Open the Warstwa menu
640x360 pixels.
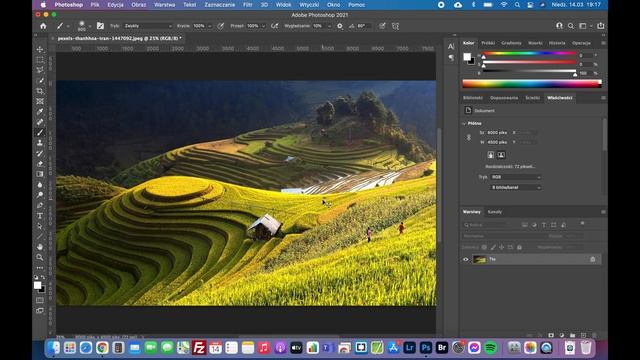[x=164, y=5]
